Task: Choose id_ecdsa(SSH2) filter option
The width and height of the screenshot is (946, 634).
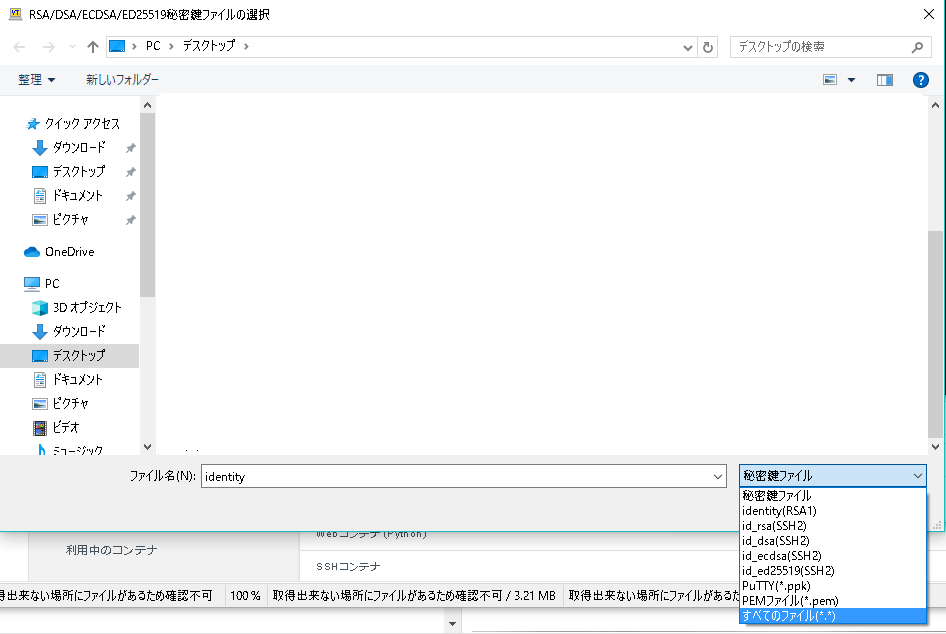Action: (833, 556)
